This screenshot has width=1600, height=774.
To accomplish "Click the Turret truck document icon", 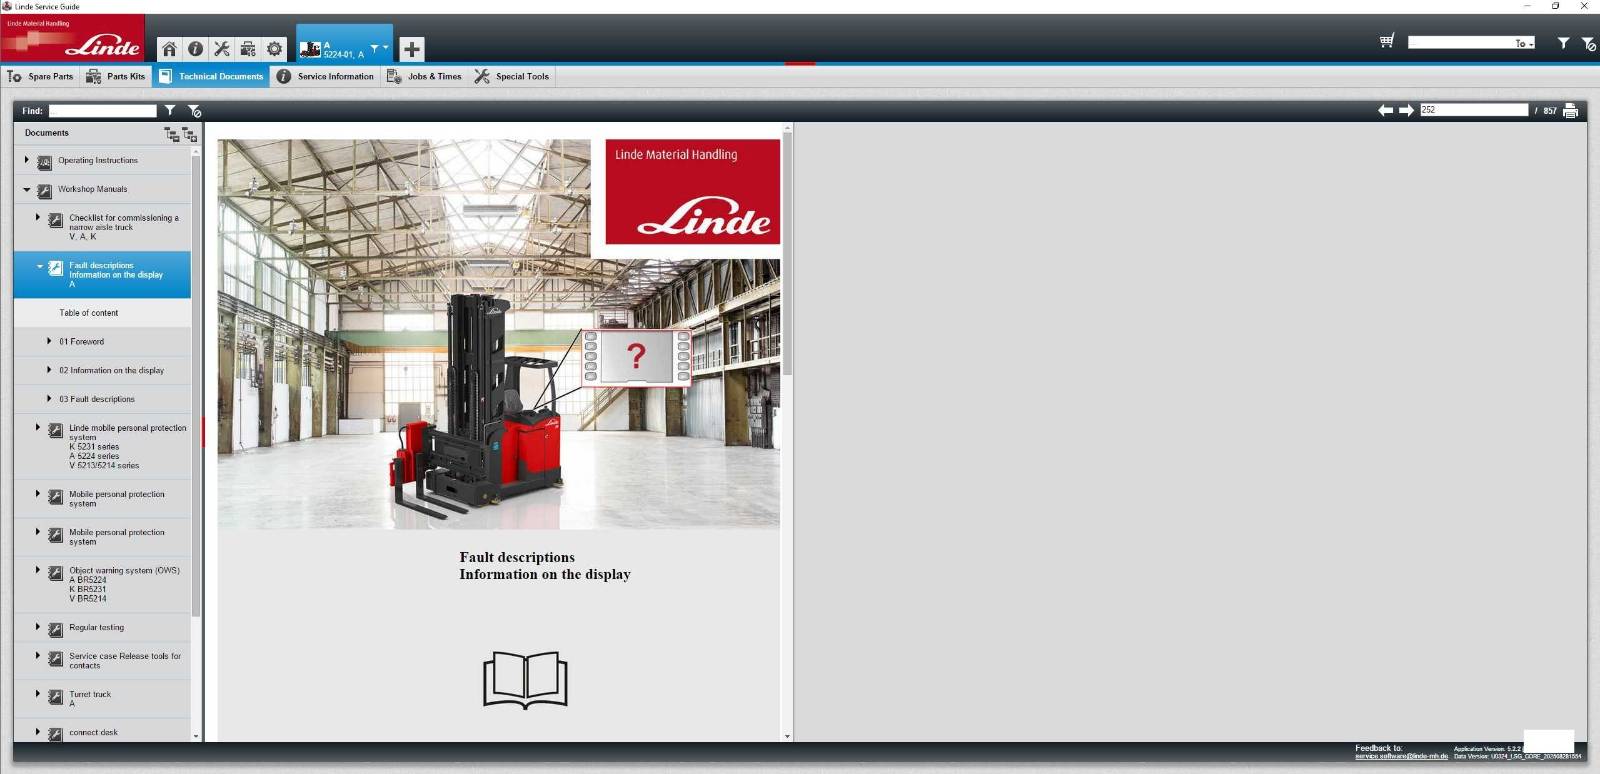I will point(56,697).
